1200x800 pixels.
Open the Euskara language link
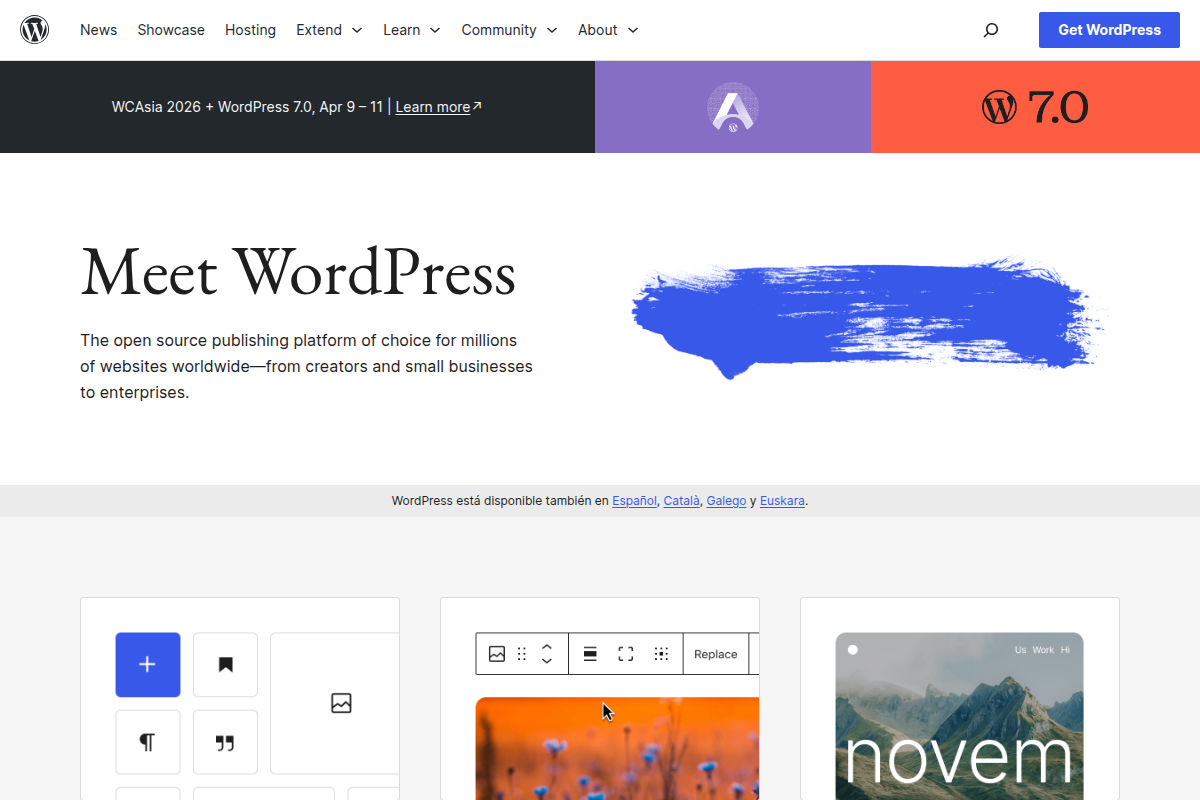(782, 501)
